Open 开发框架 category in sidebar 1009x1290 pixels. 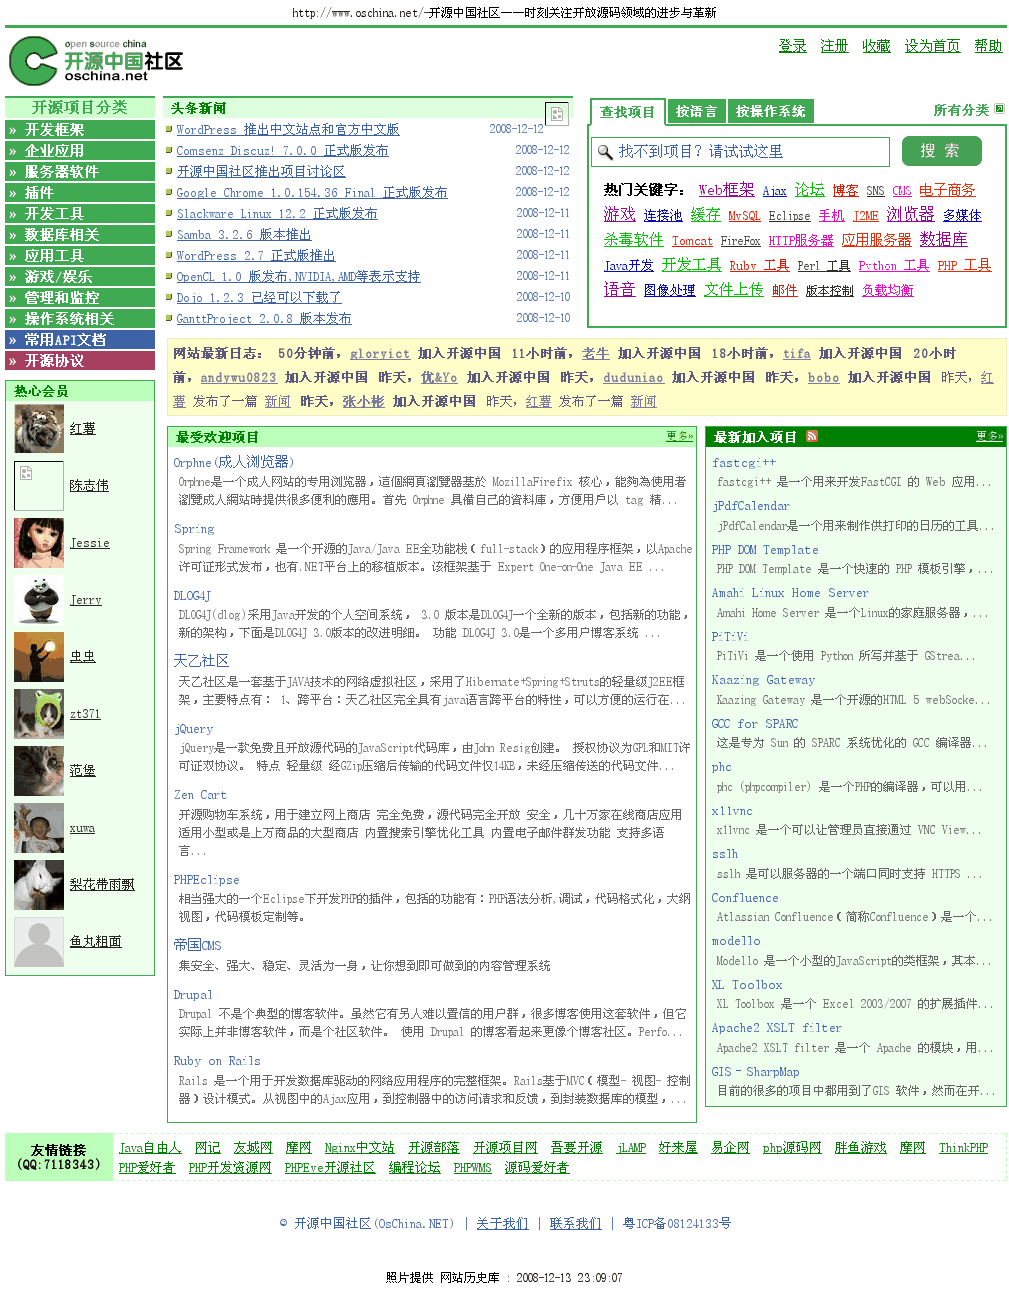tap(80, 130)
